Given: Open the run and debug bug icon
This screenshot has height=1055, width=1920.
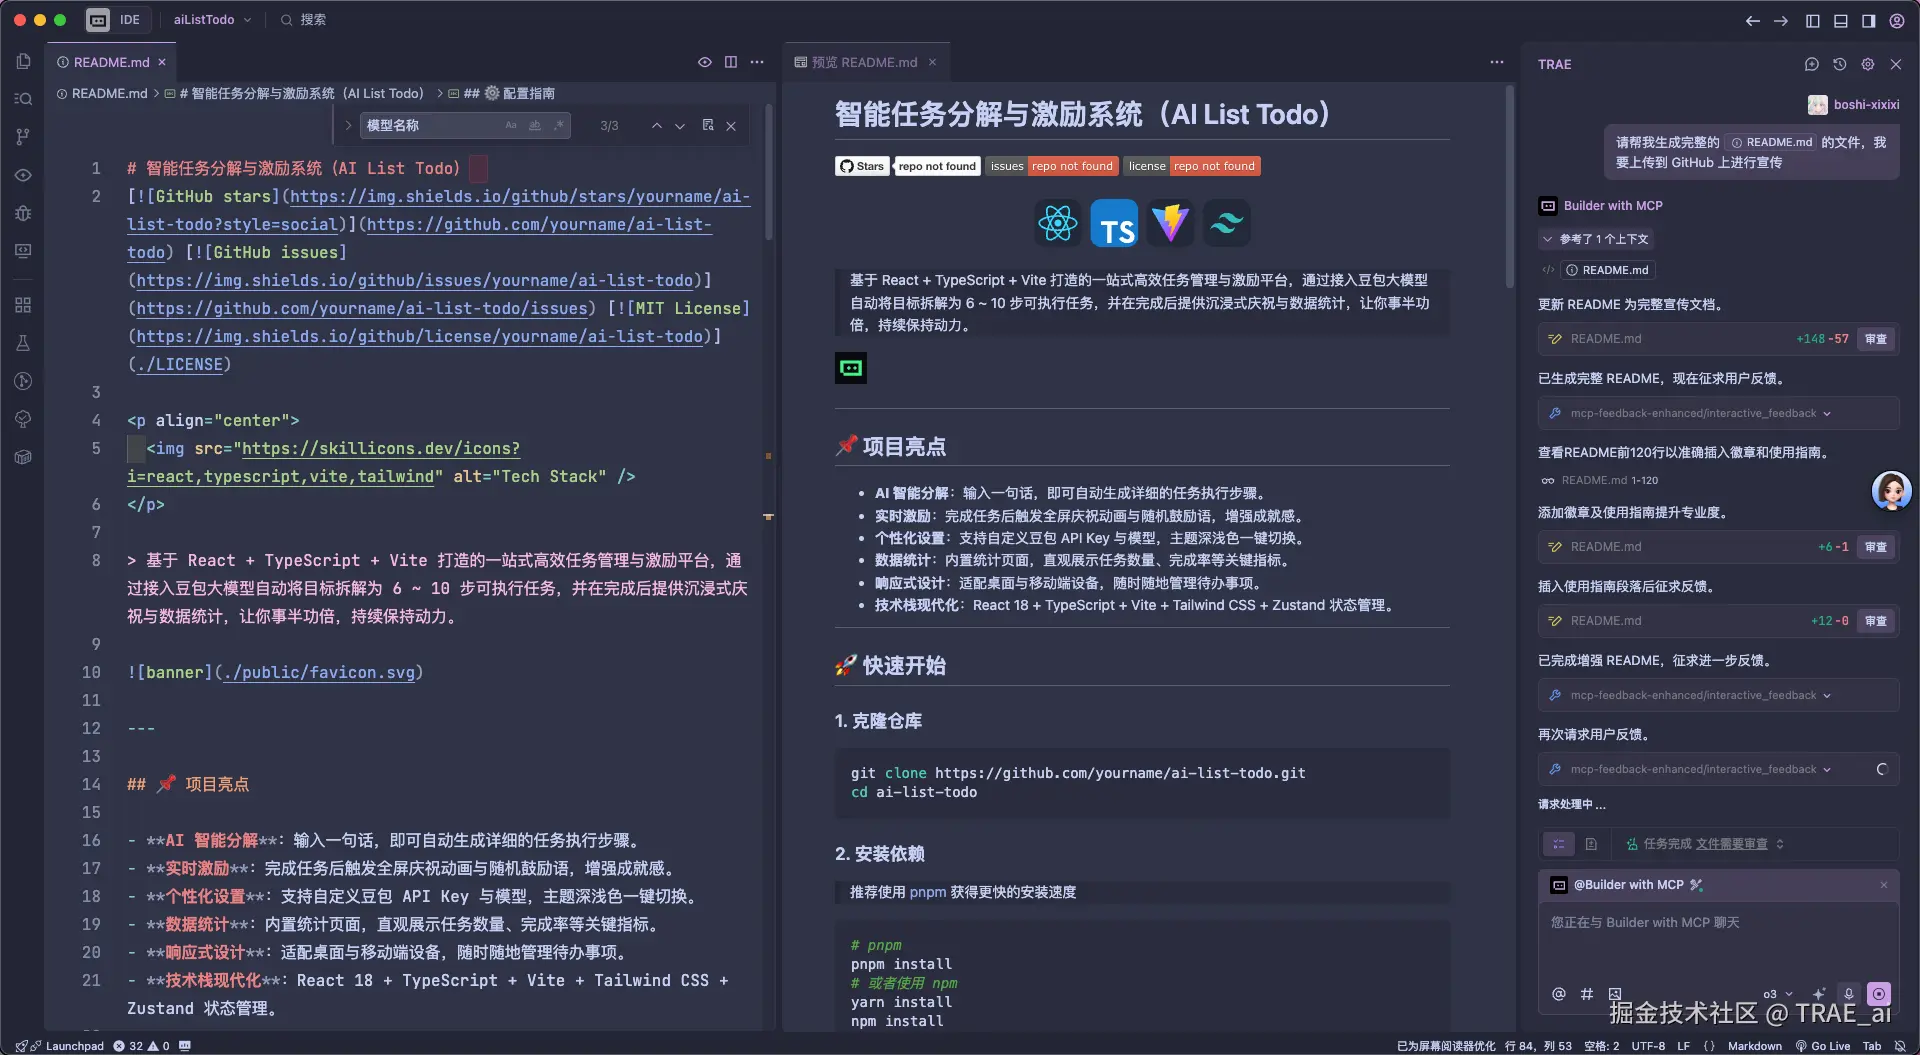Looking at the screenshot, I should [x=23, y=213].
